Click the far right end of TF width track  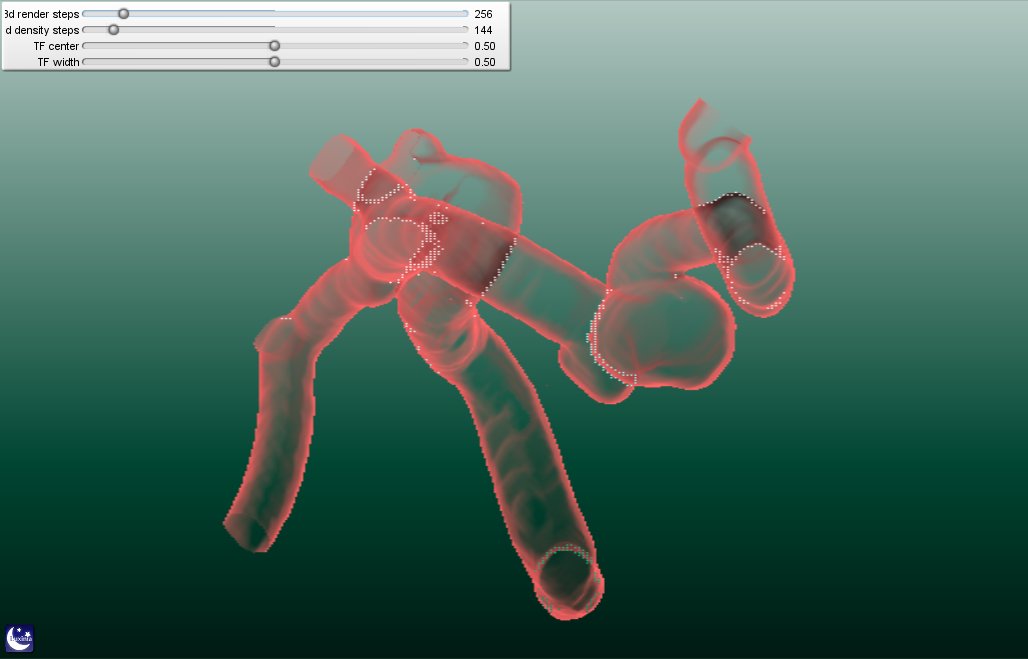[x=465, y=62]
